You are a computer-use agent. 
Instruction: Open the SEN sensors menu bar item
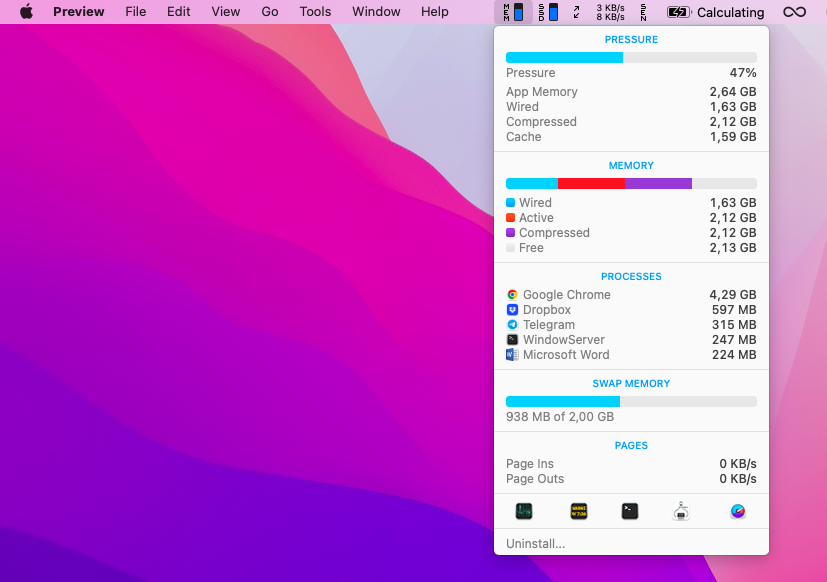643,12
